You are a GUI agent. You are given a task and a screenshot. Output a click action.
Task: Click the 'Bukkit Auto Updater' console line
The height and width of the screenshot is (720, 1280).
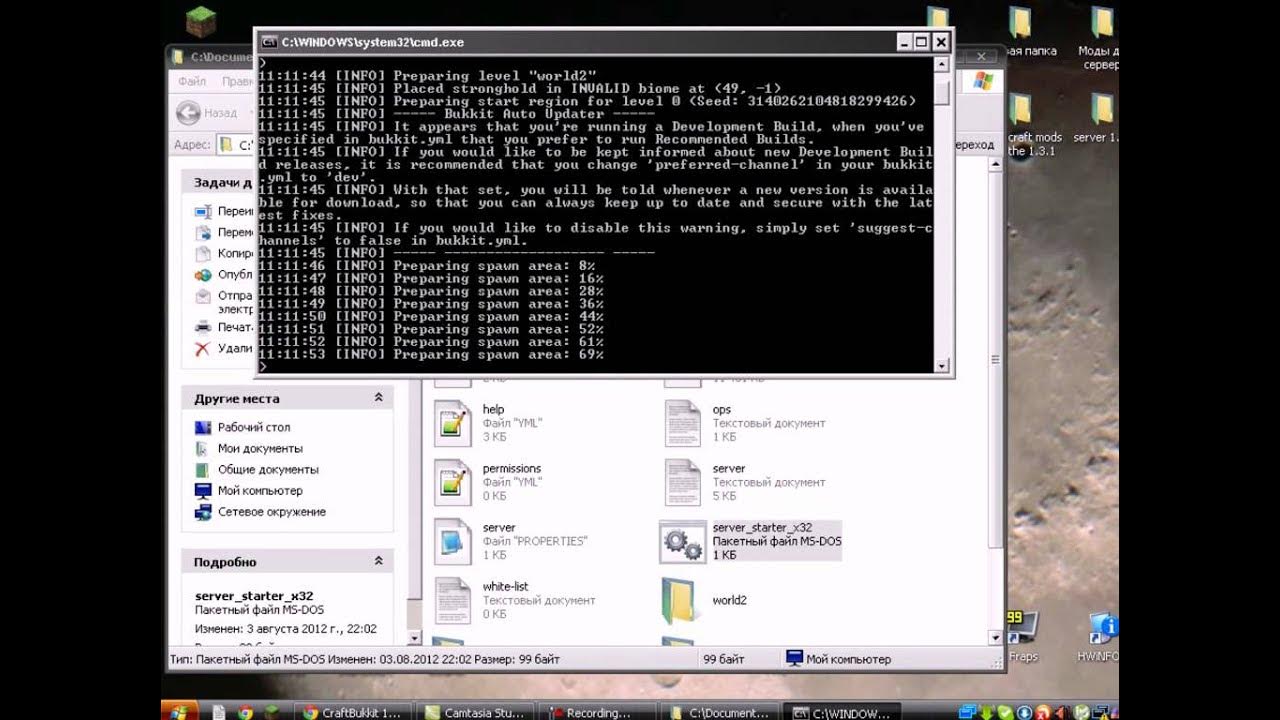pos(456,114)
